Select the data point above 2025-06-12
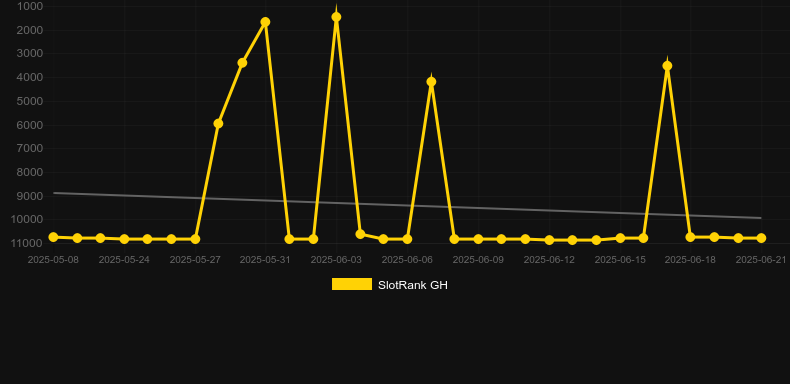Screen dimensions: 790x384 pos(549,240)
